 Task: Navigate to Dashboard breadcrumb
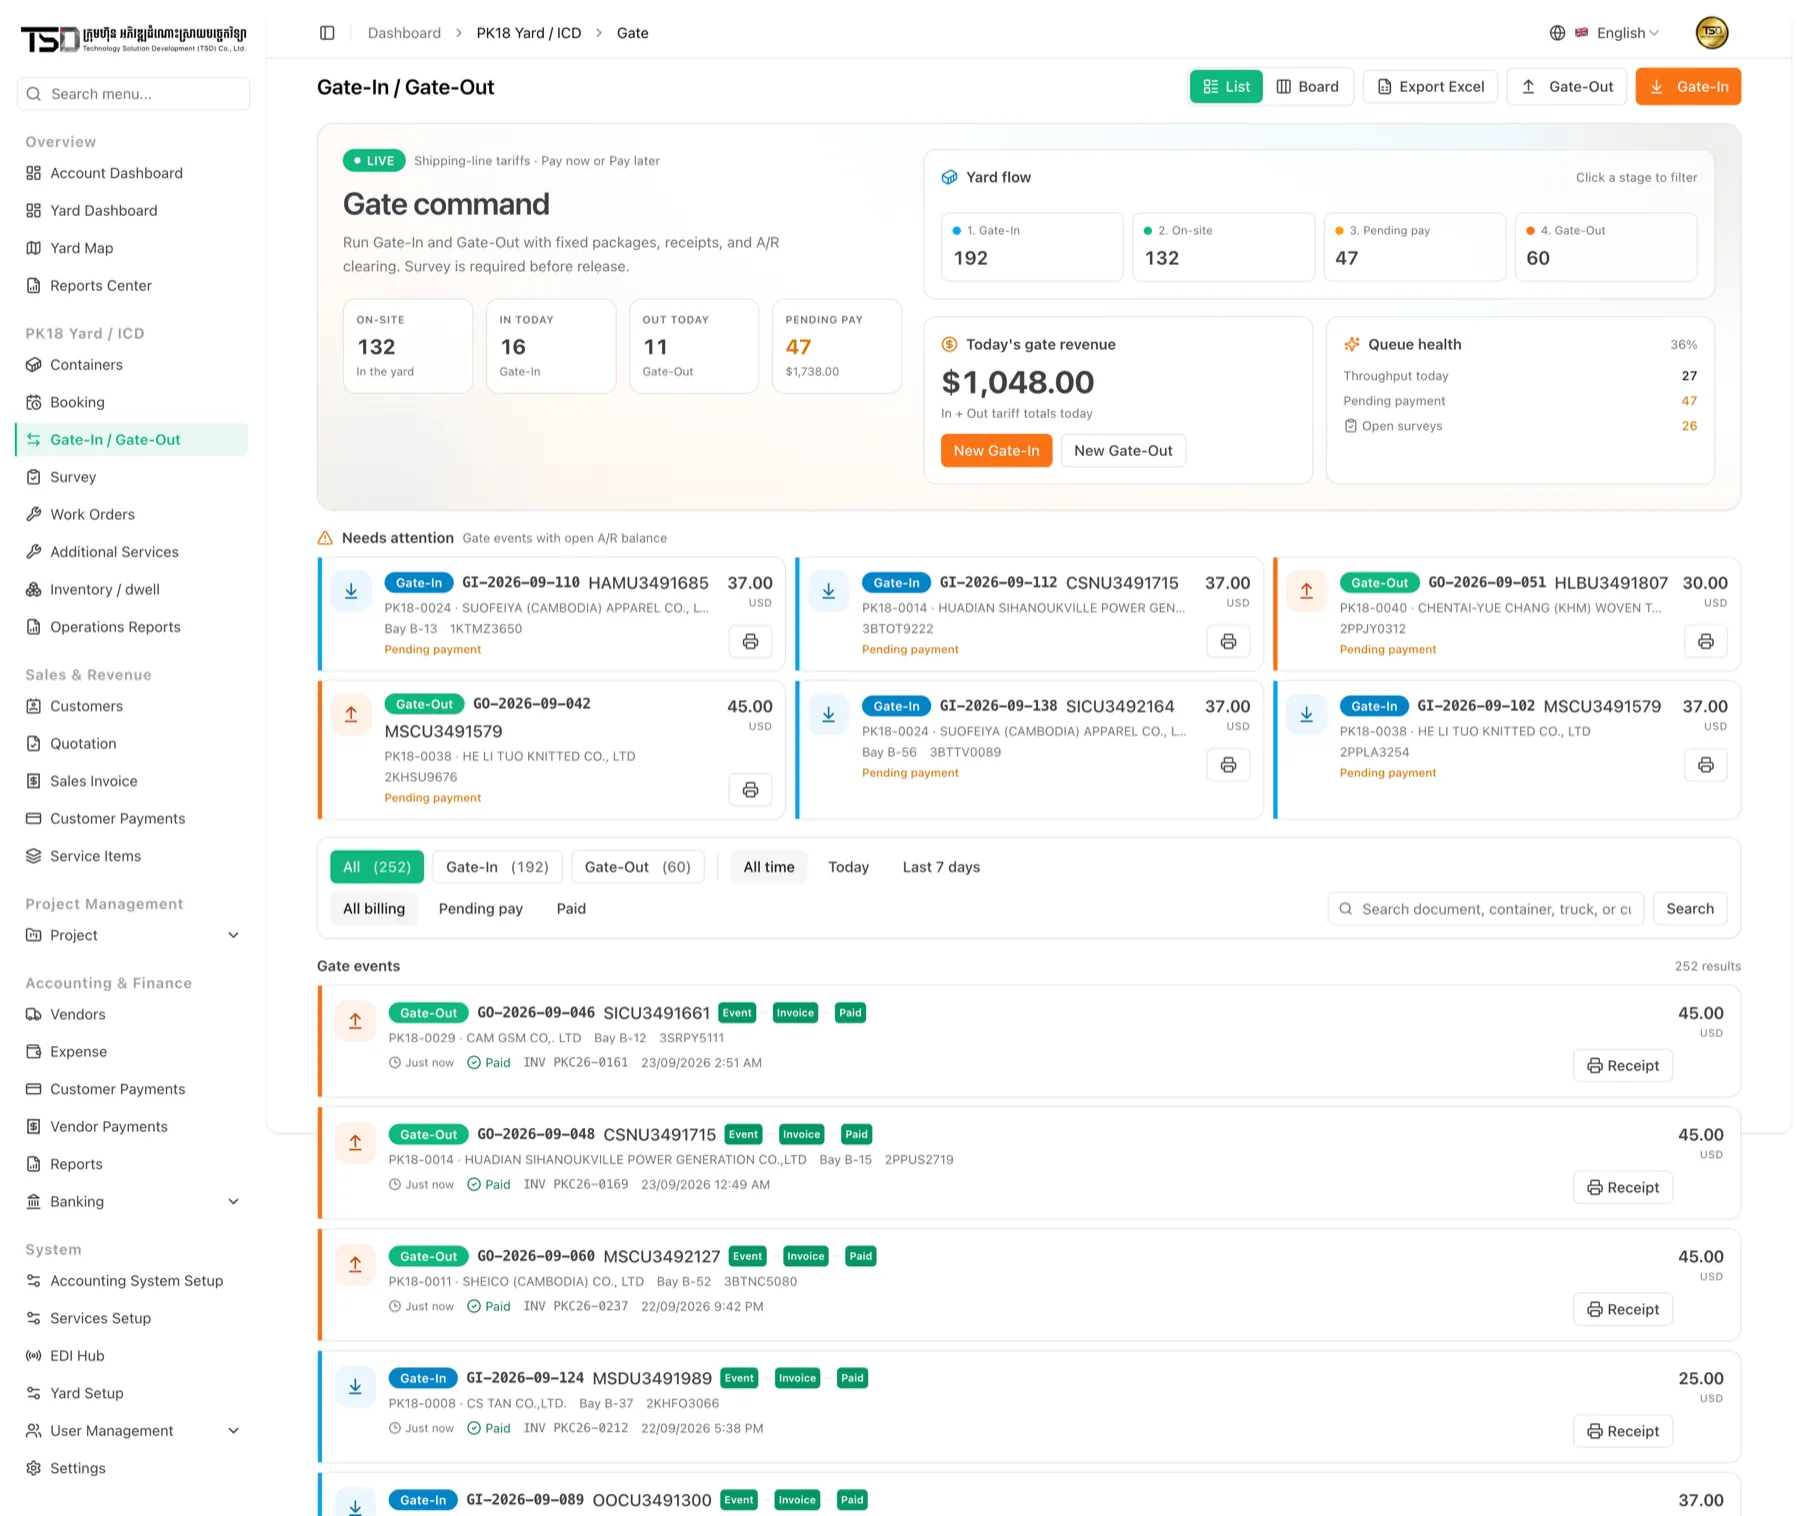pyautogui.click(x=404, y=33)
